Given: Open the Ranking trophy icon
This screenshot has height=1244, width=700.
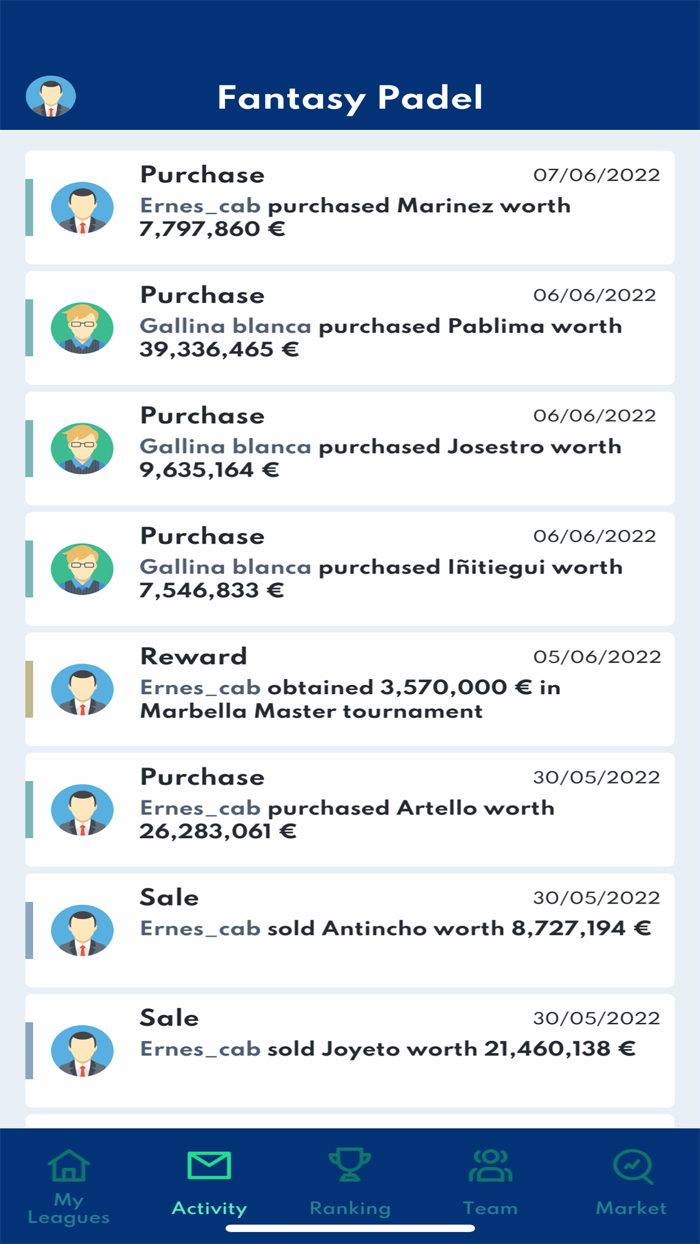Looking at the screenshot, I should pyautogui.click(x=350, y=1166).
